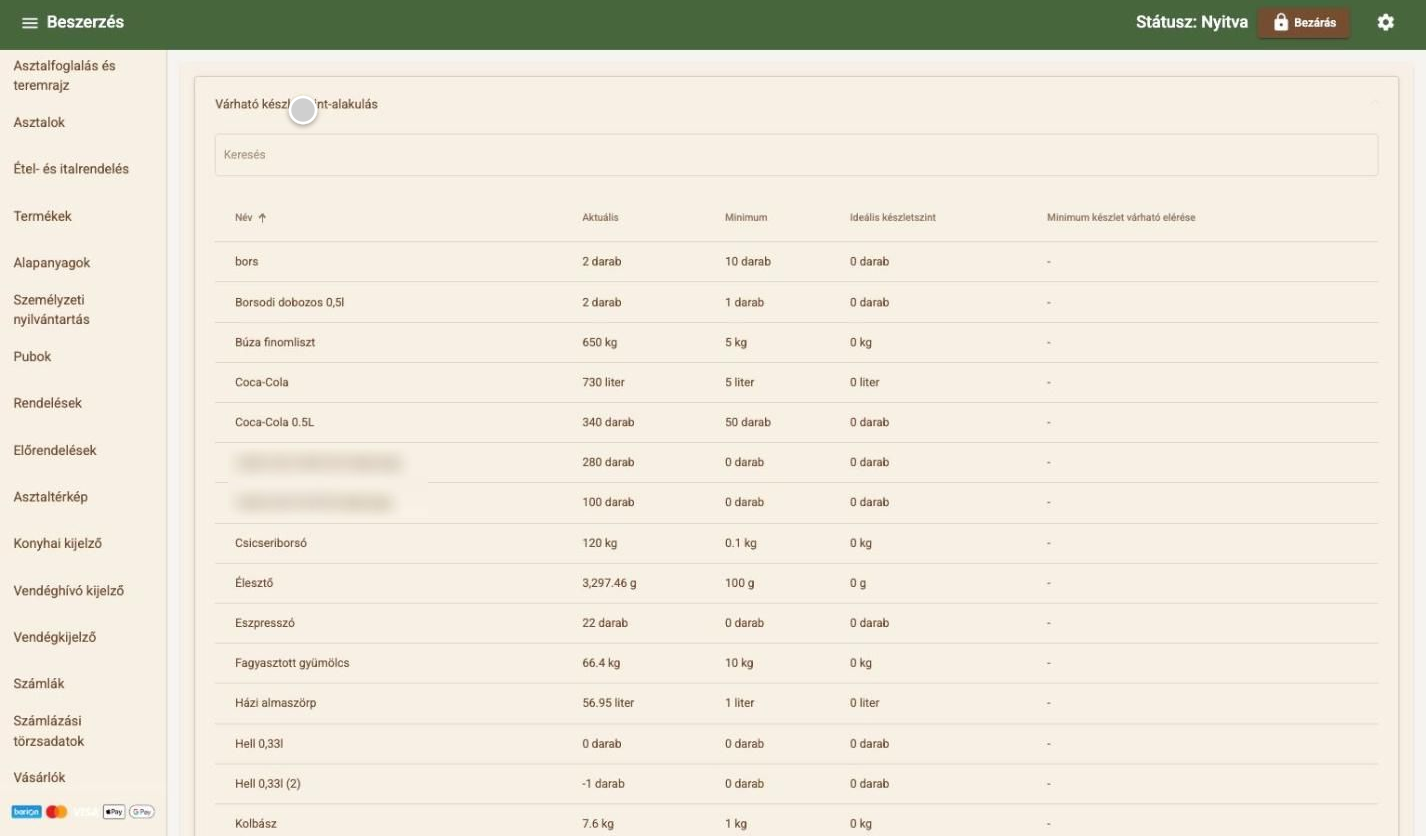Click the Fagyasztott gyümölcs table row

pyautogui.click(x=796, y=663)
